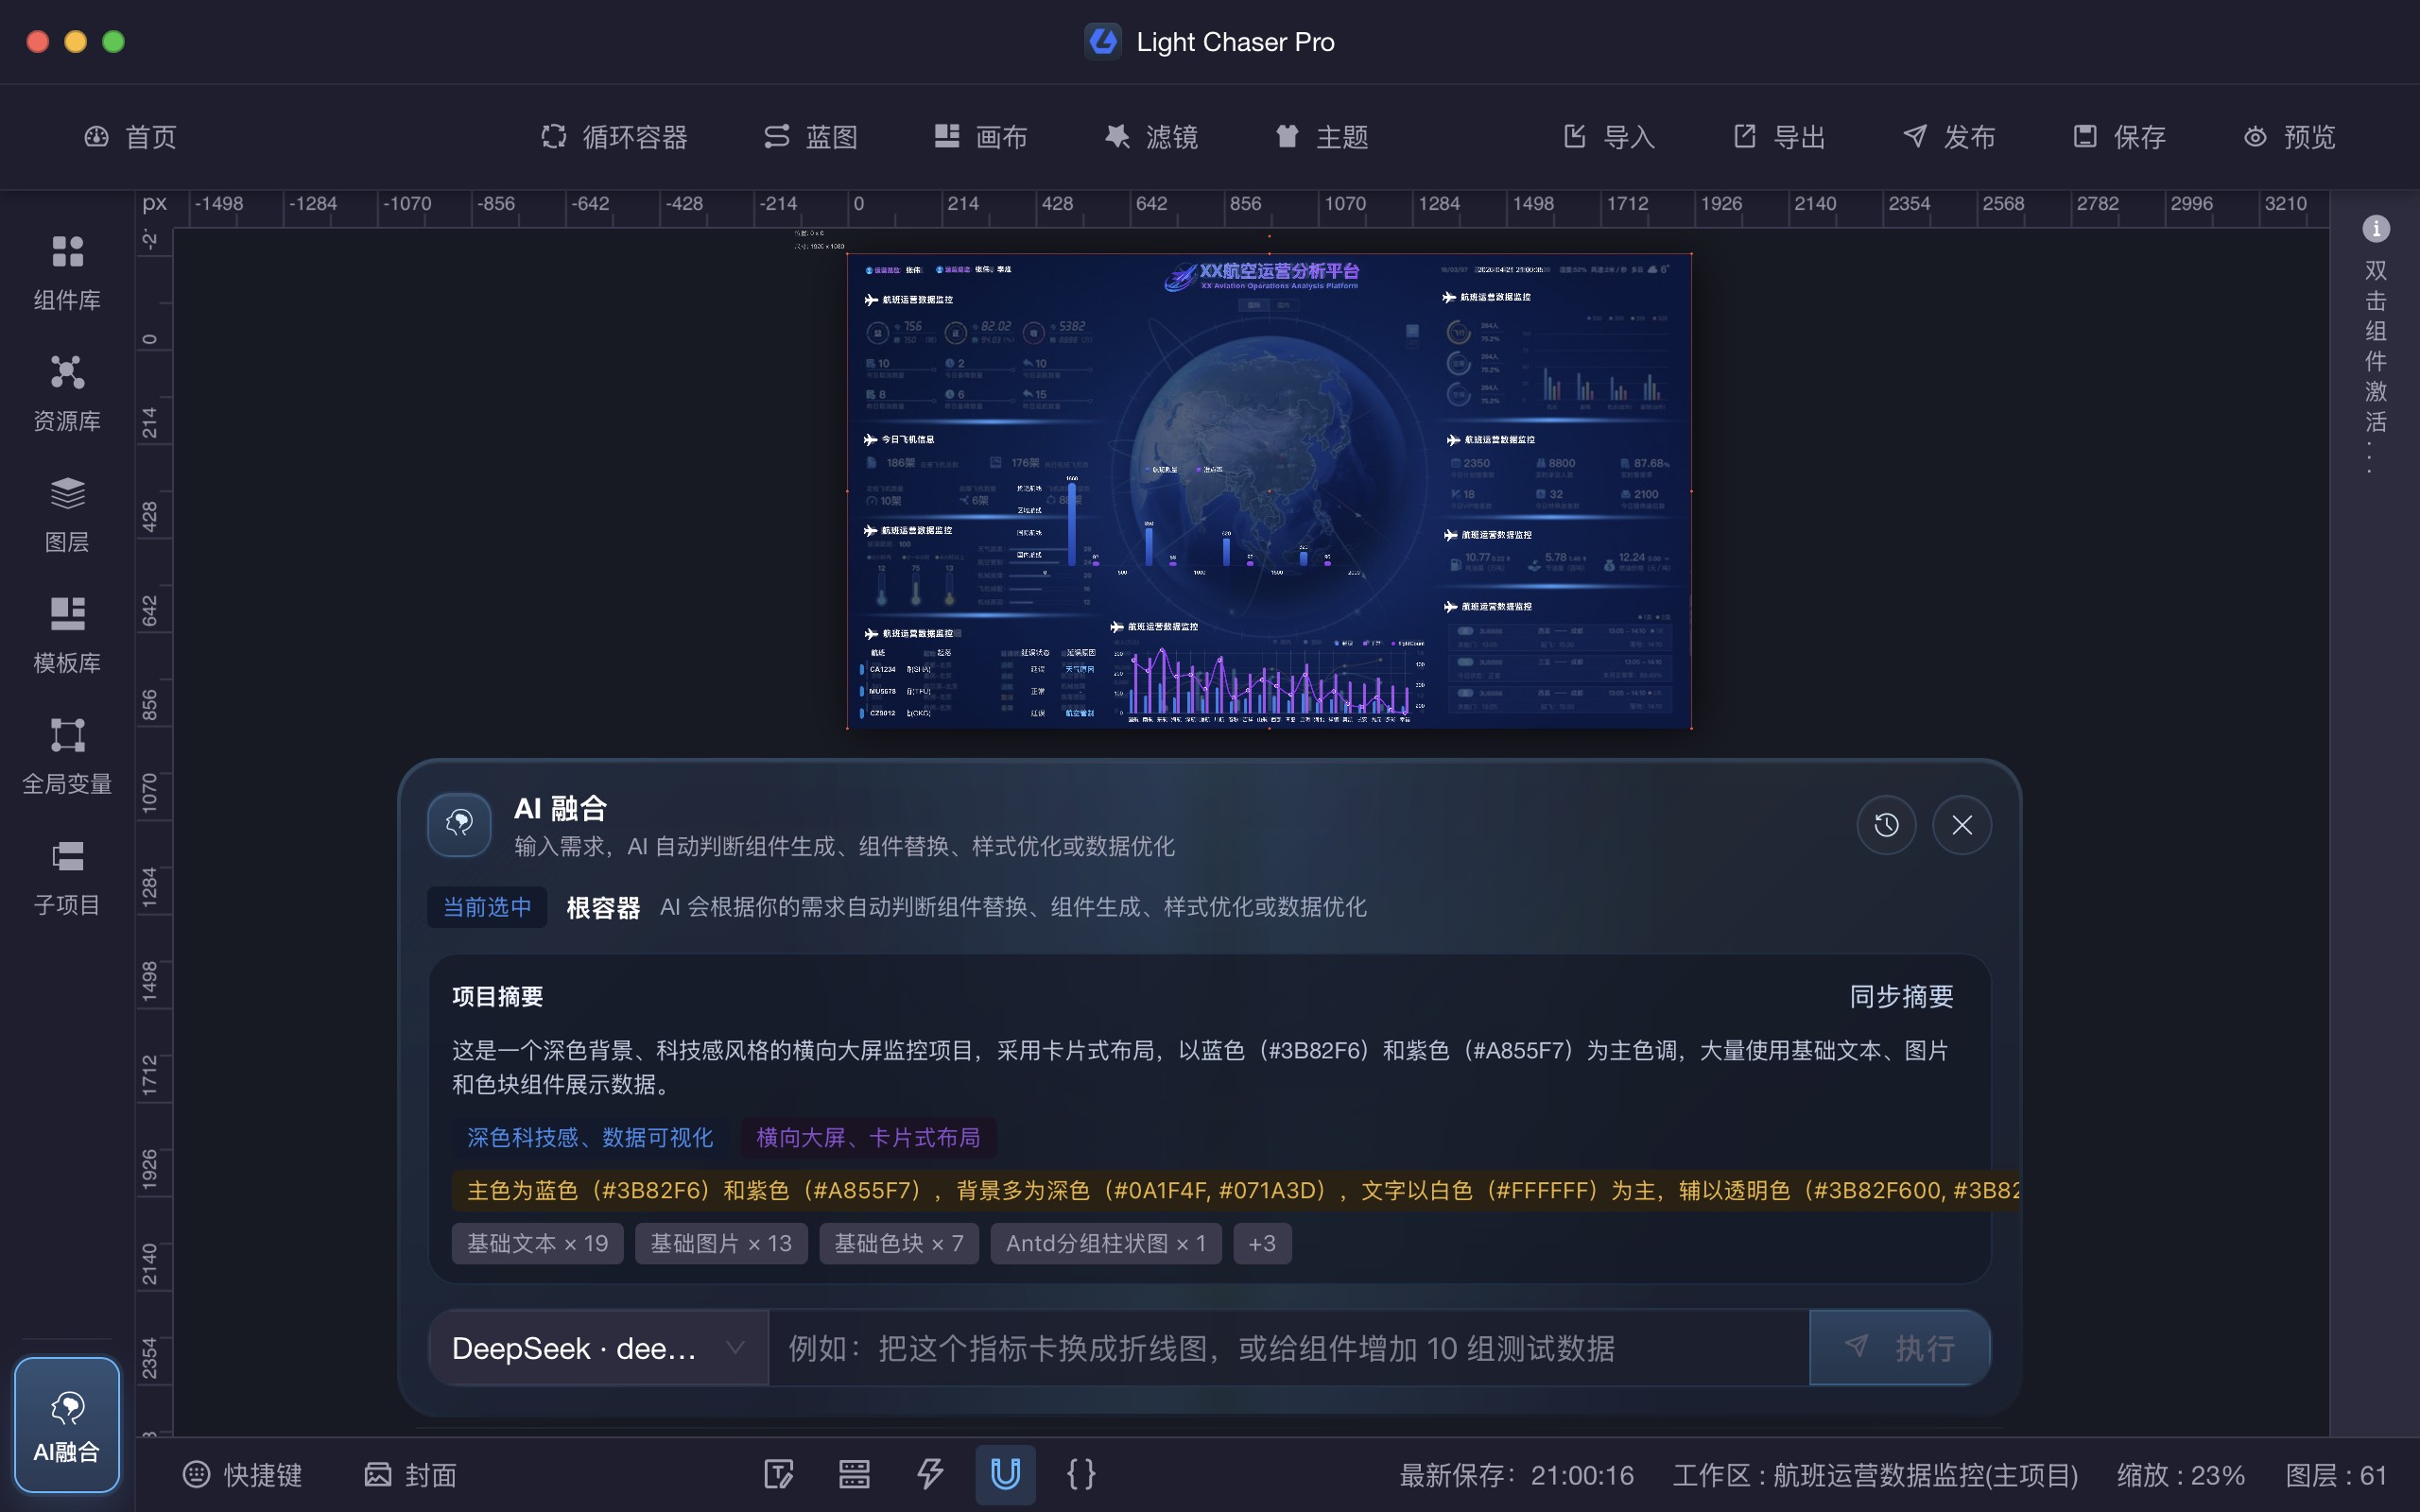The image size is (2420, 1512).
Task: Open the 资源库 resource library panel
Action: 67,393
